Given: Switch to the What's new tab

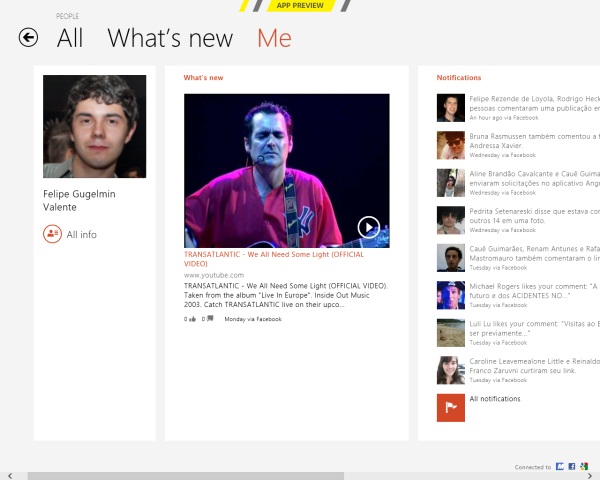Looking at the screenshot, I should click(170, 38).
